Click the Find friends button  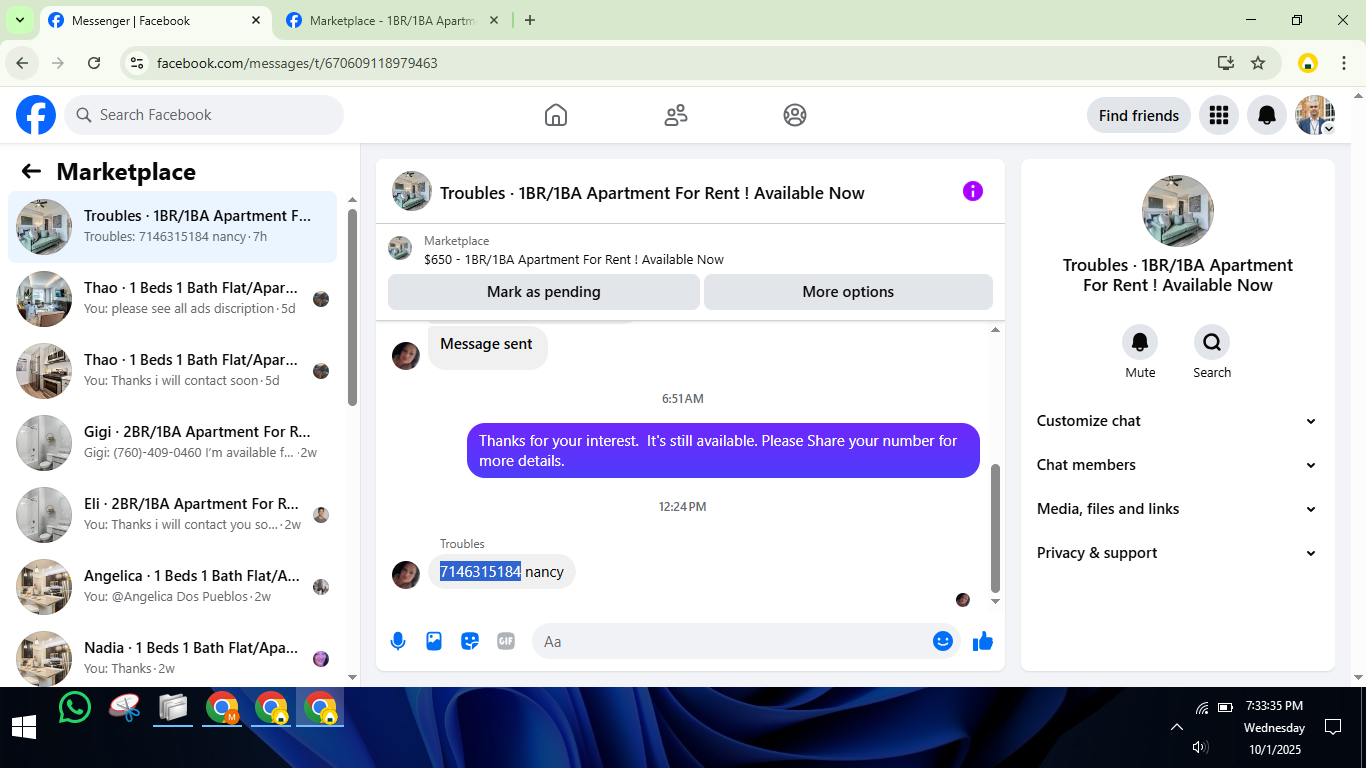point(1139,115)
